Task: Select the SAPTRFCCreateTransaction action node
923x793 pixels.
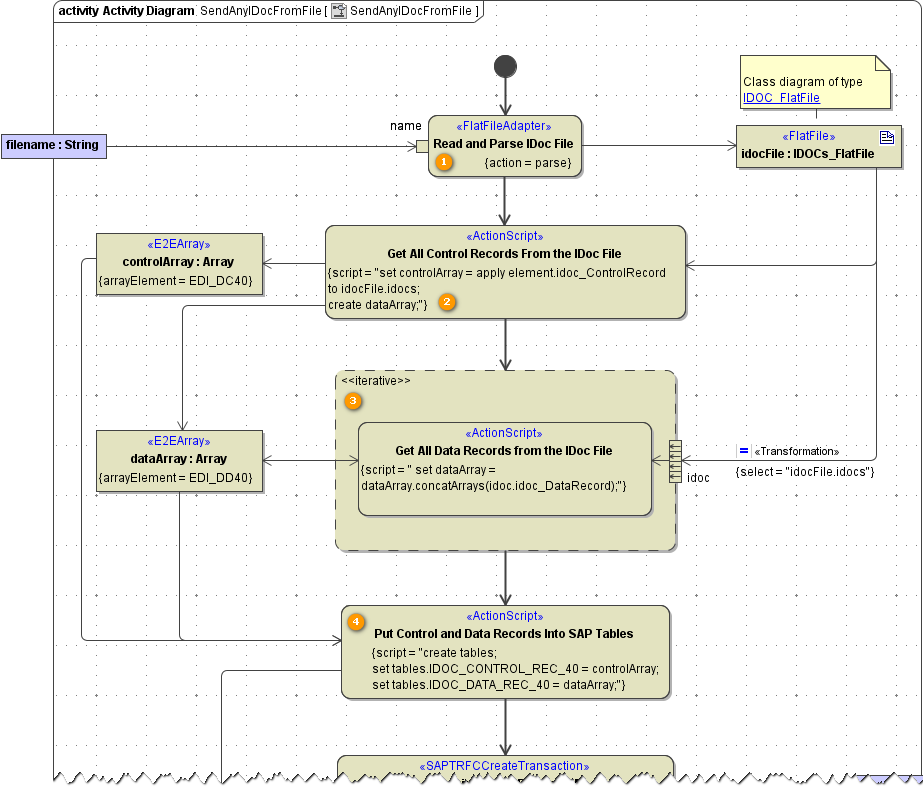Action: [505, 767]
